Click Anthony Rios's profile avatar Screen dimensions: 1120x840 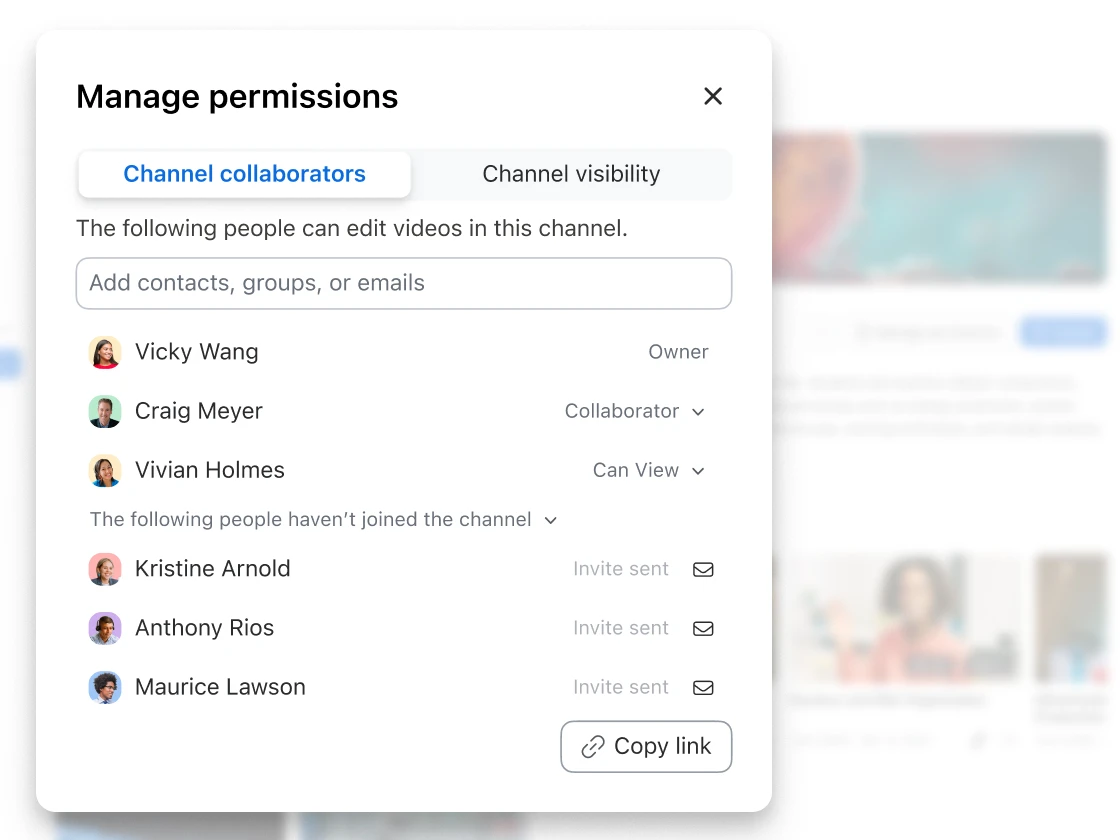click(105, 628)
